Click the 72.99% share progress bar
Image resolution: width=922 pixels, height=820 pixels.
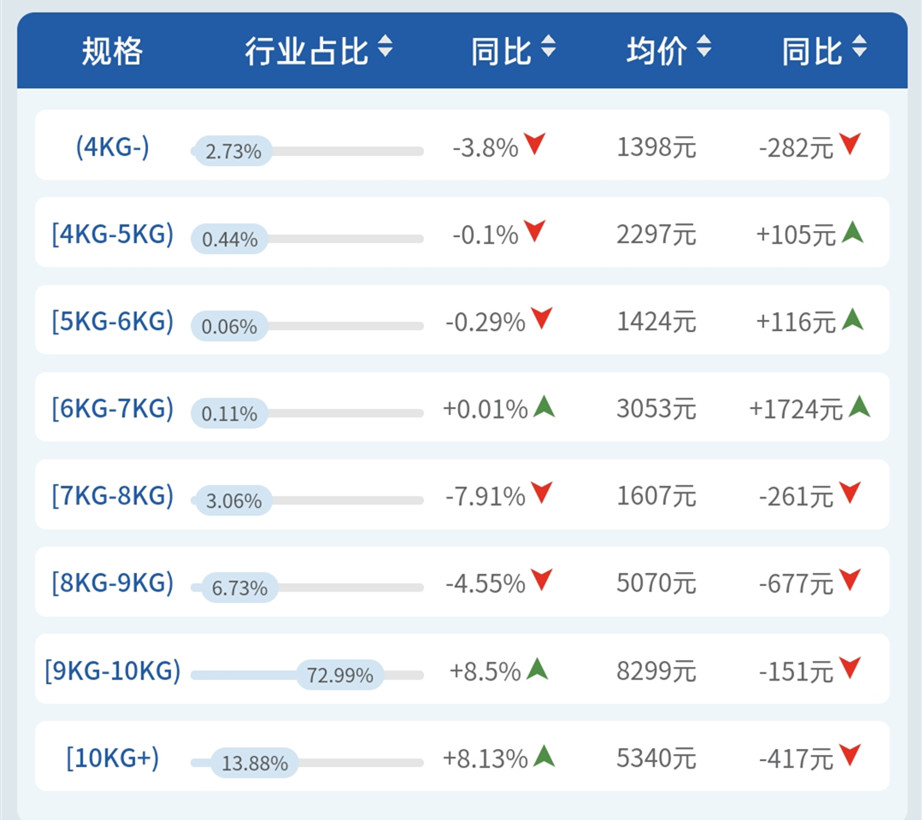click(340, 675)
